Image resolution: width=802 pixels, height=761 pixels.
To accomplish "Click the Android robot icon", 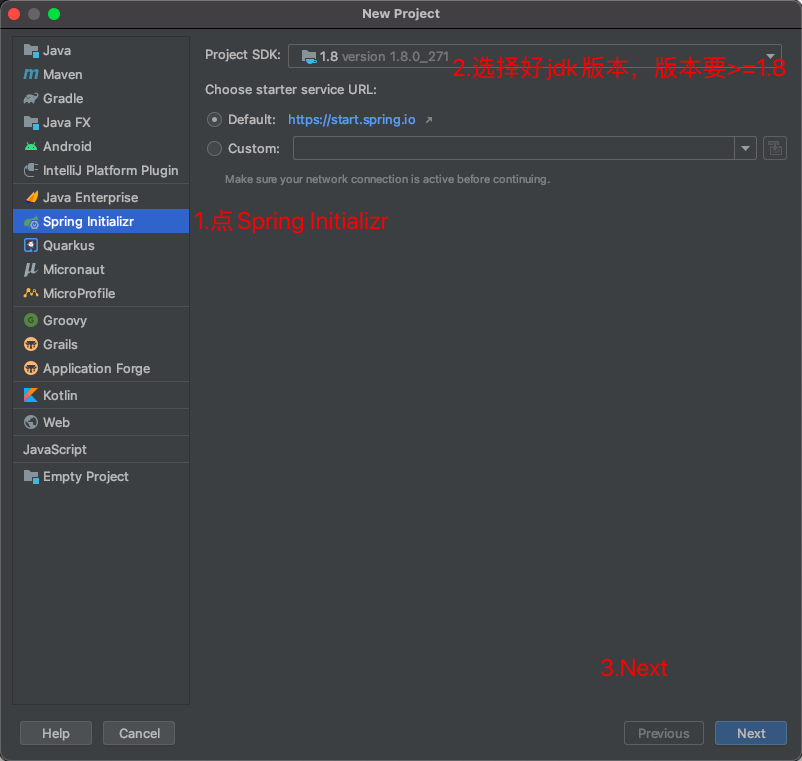I will click(x=31, y=147).
